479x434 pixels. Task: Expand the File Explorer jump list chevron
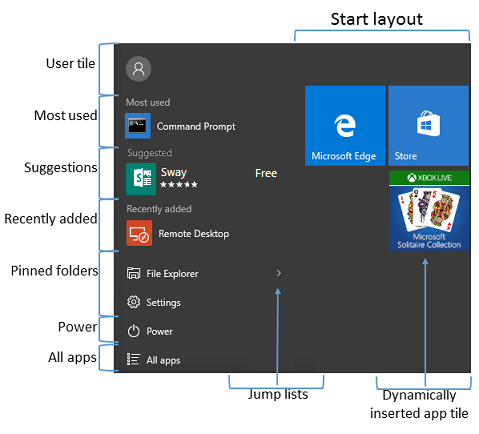point(279,273)
